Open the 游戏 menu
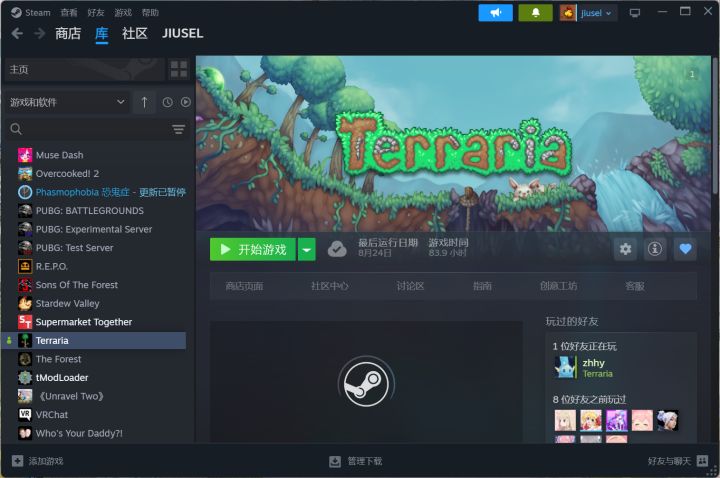This screenshot has height=478, width=720. (x=123, y=12)
